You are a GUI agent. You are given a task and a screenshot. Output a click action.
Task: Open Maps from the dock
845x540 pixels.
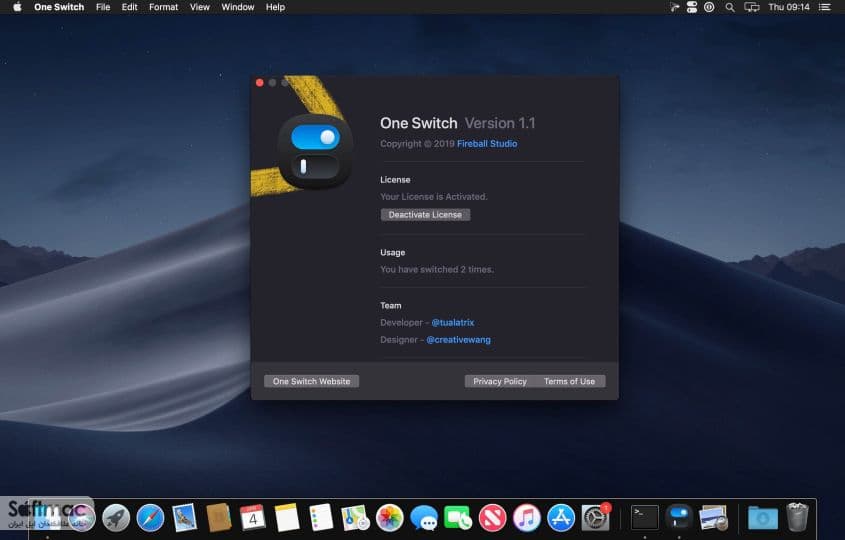coord(355,517)
